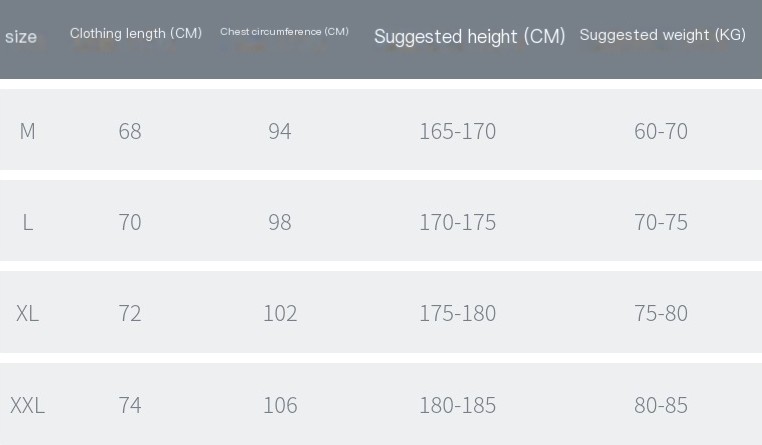Select the L size cell
Image resolution: width=762 pixels, height=445 pixels.
pyautogui.click(x=28, y=222)
